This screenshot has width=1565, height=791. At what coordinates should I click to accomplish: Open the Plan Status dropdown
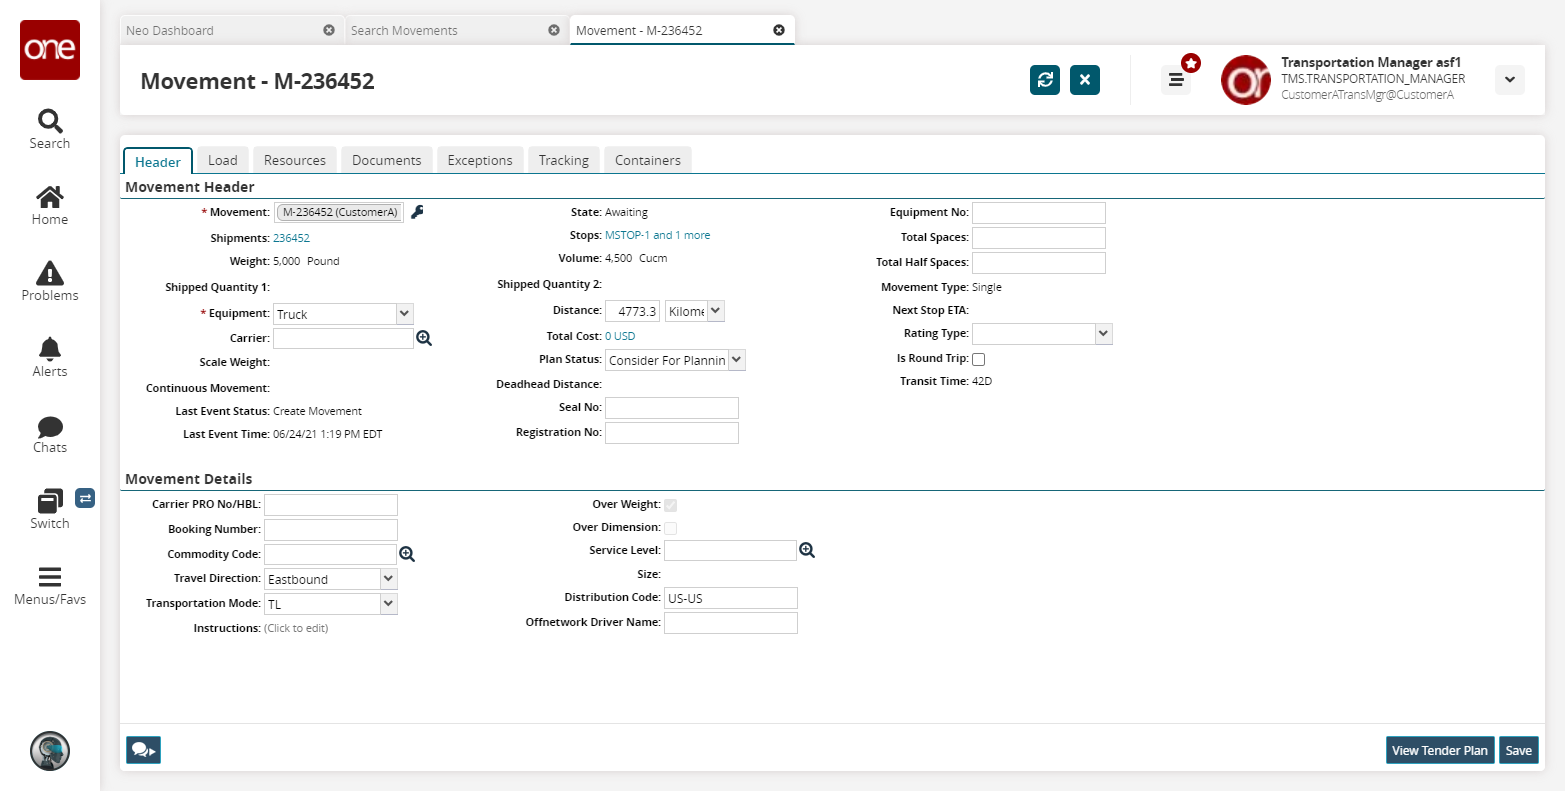pyautogui.click(x=737, y=360)
